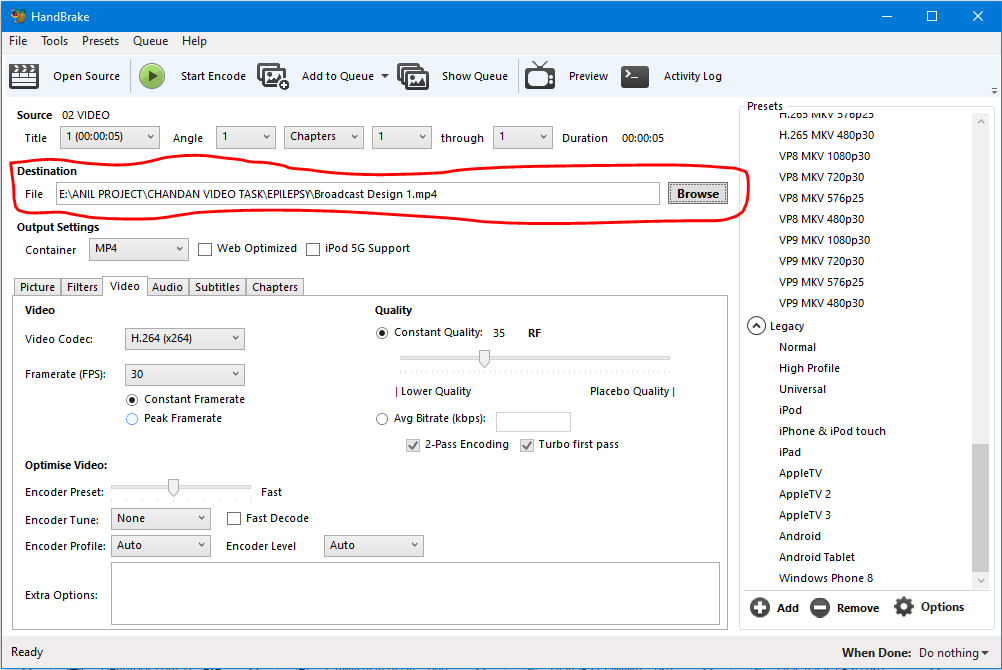
Task: Open the Container MP4 dropdown
Action: pos(139,249)
